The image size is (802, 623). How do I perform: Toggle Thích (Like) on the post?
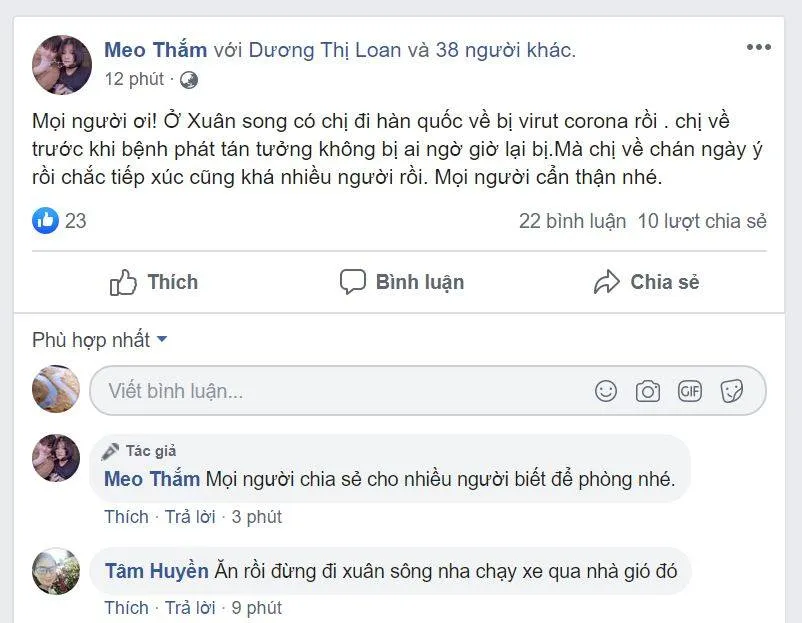click(154, 282)
